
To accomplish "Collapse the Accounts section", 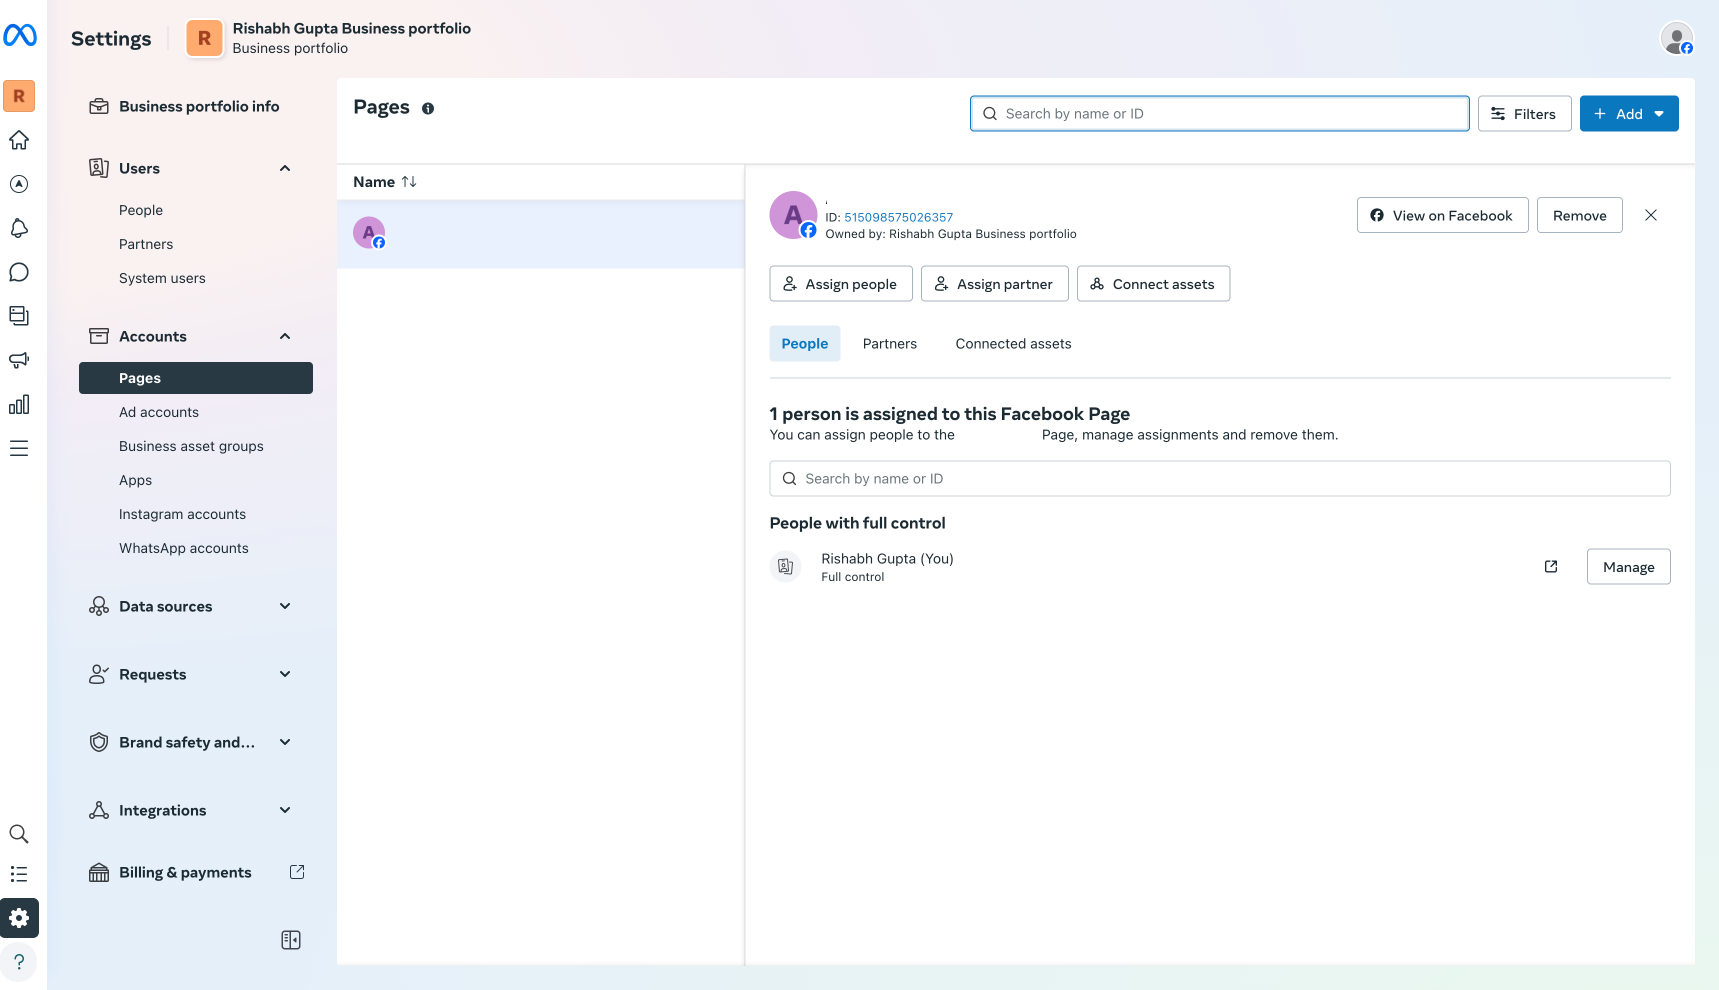I will click(x=285, y=336).
